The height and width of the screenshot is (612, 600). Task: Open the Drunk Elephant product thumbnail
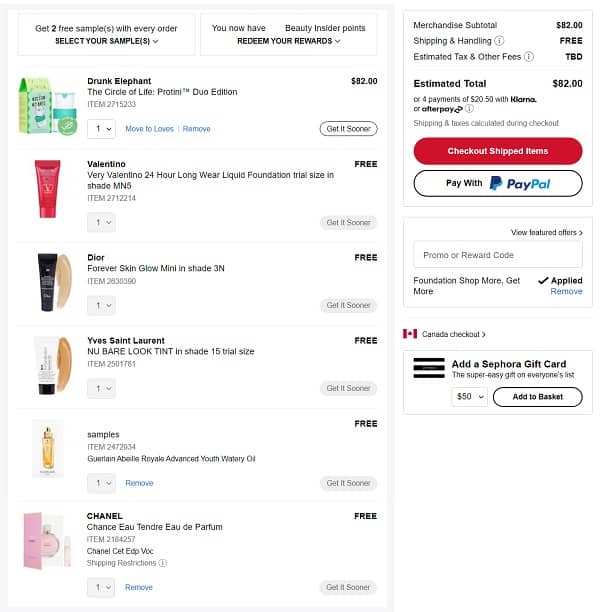[x=47, y=106]
